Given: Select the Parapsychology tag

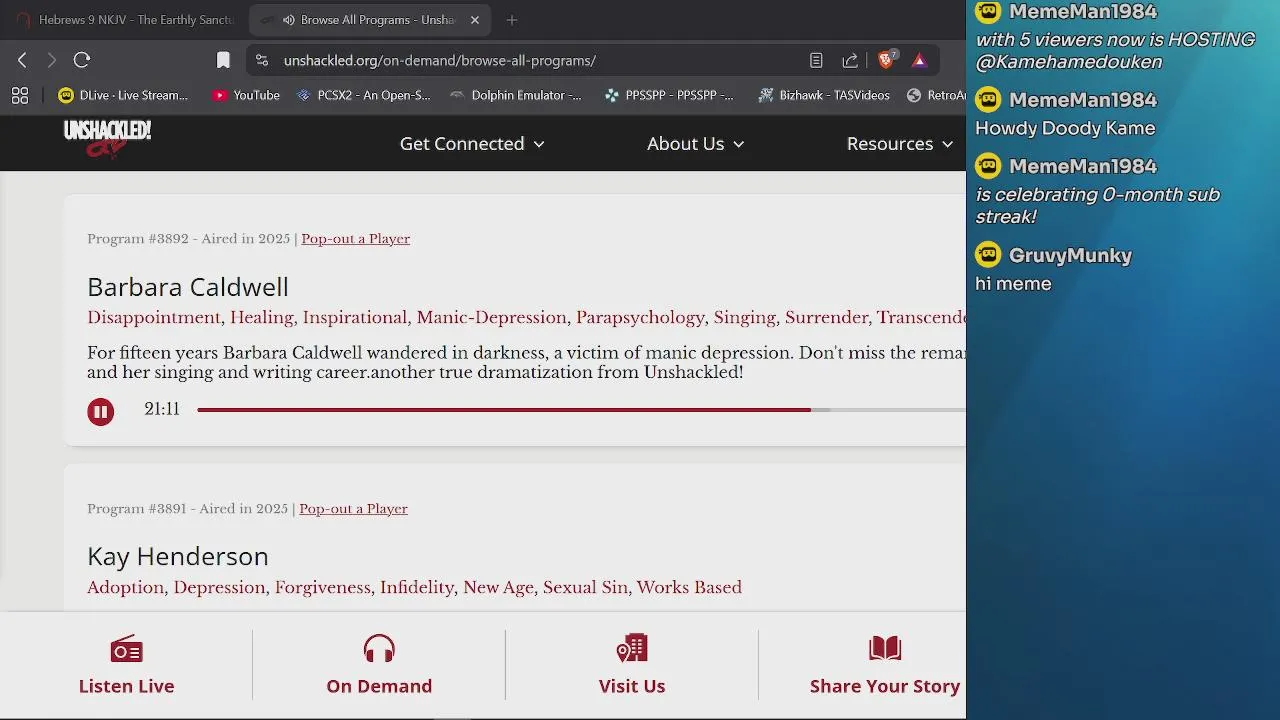Looking at the screenshot, I should [640, 318].
